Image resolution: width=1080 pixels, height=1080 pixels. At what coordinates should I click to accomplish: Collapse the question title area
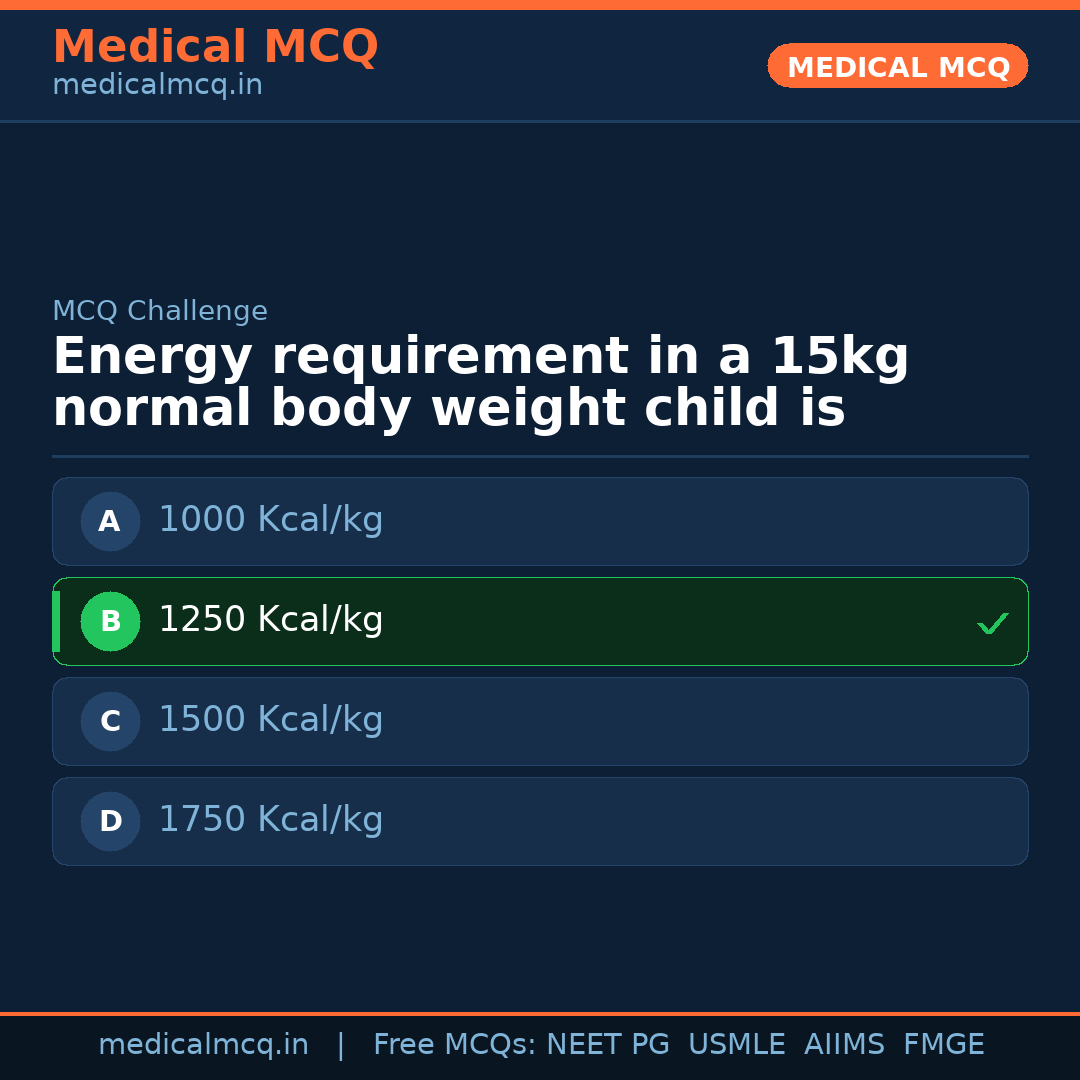point(480,380)
